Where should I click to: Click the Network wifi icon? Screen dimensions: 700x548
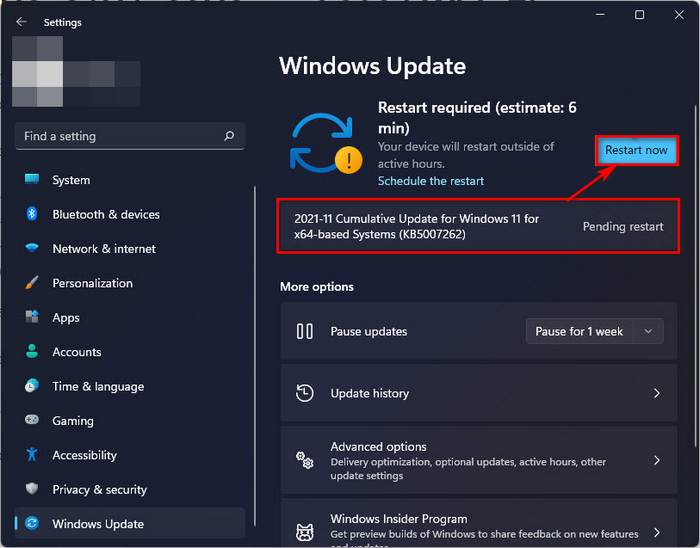click(x=32, y=248)
